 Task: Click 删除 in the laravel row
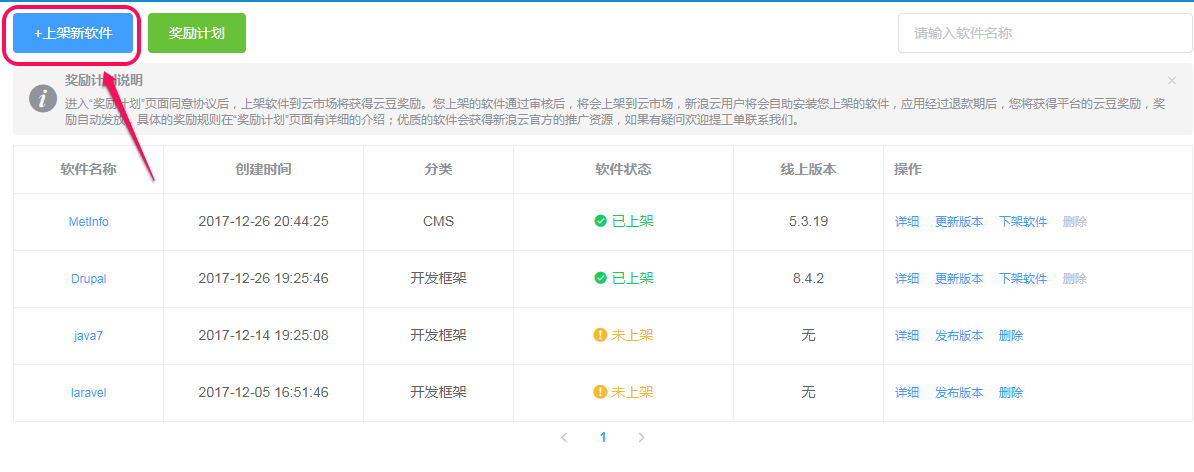click(1010, 393)
